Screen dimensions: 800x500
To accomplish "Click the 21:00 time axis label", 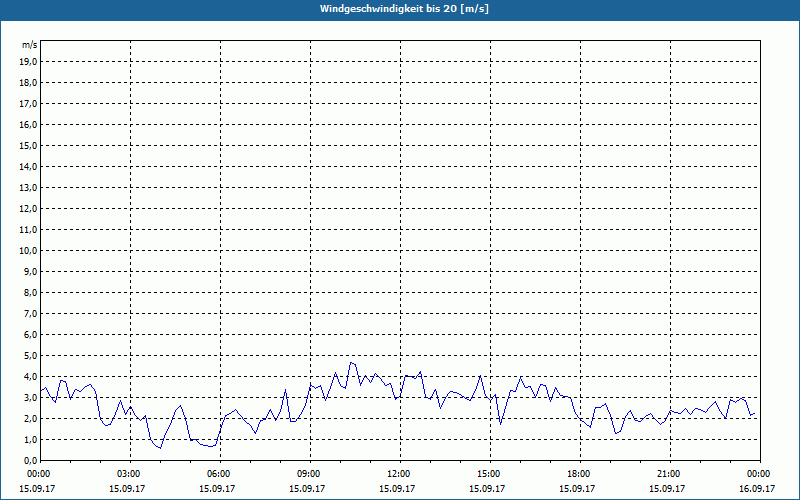I will click(670, 474).
